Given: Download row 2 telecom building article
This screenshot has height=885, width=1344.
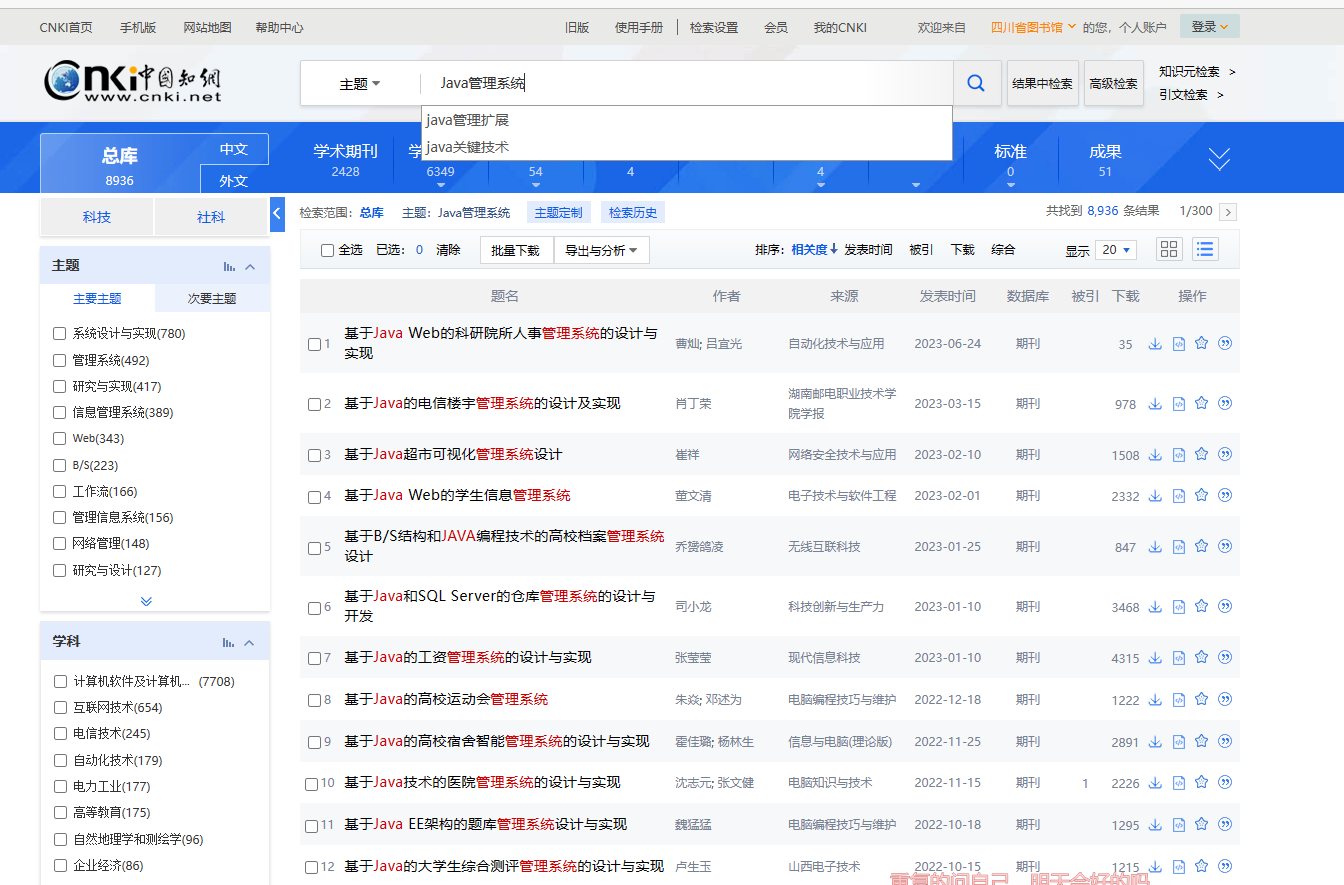Looking at the screenshot, I should coord(1155,404).
